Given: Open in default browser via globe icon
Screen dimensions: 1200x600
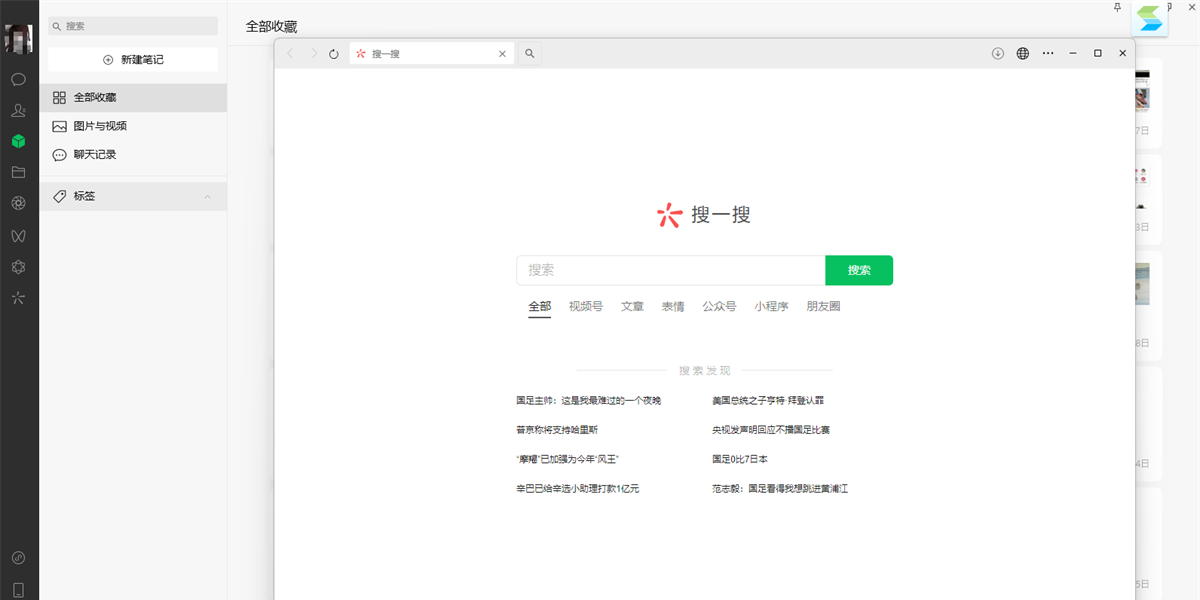Looking at the screenshot, I should (x=1022, y=54).
